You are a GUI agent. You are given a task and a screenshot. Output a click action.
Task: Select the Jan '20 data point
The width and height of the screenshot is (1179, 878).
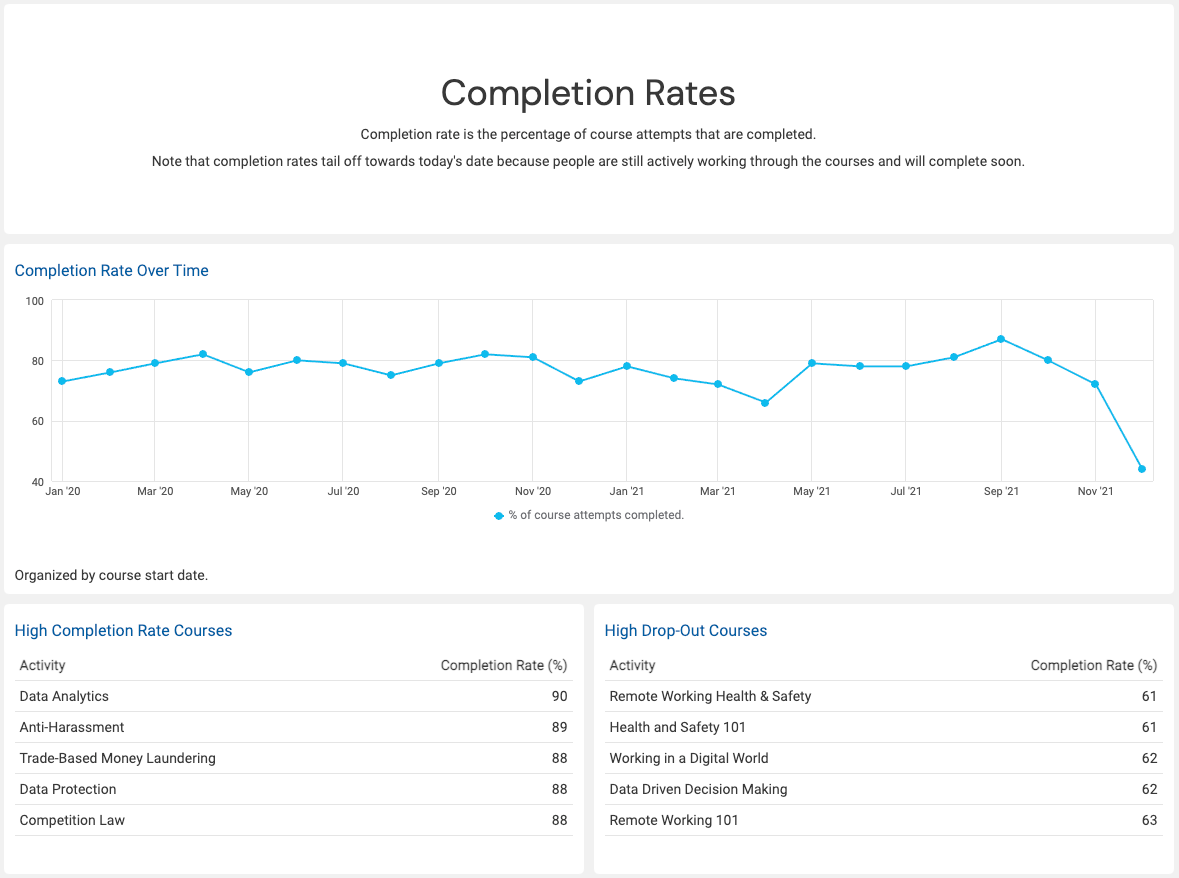62,381
